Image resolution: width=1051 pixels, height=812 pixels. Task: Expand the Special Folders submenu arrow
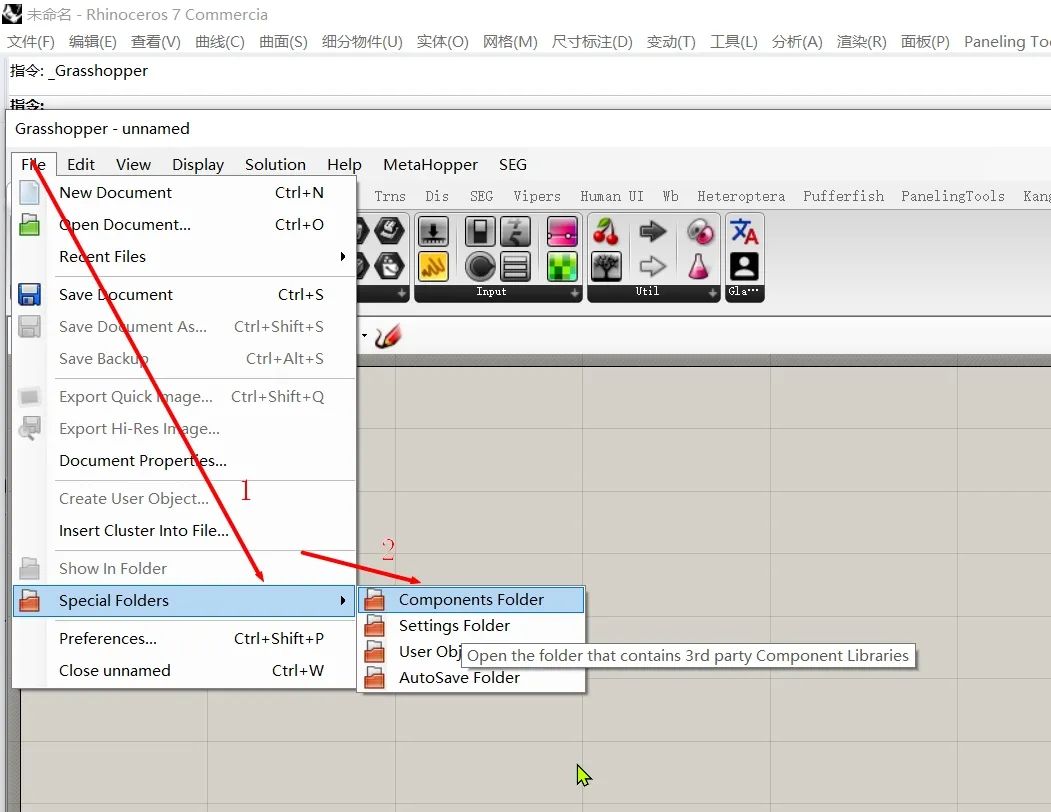pos(343,600)
